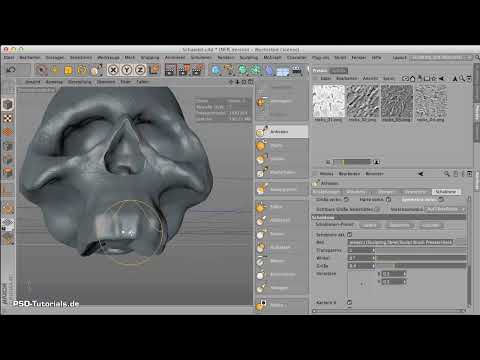The width and height of the screenshot is (480, 360).
Task: Click the Undo arrow icon
Action: [x=11, y=70]
